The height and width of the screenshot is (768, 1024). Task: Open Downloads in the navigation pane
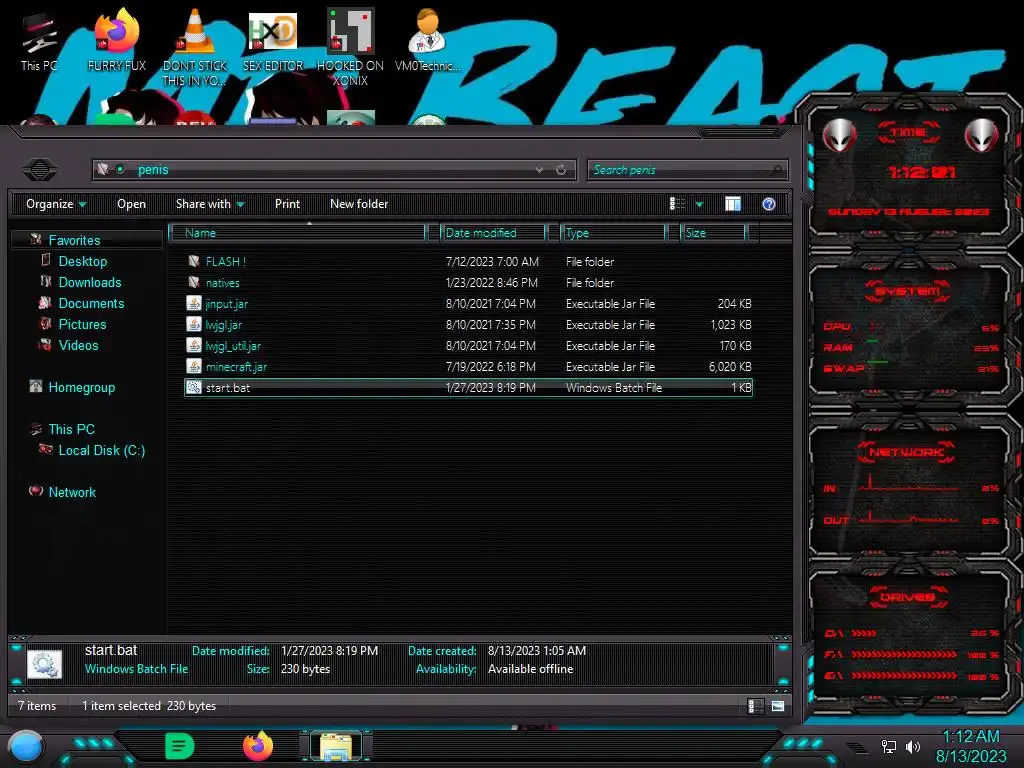point(89,282)
